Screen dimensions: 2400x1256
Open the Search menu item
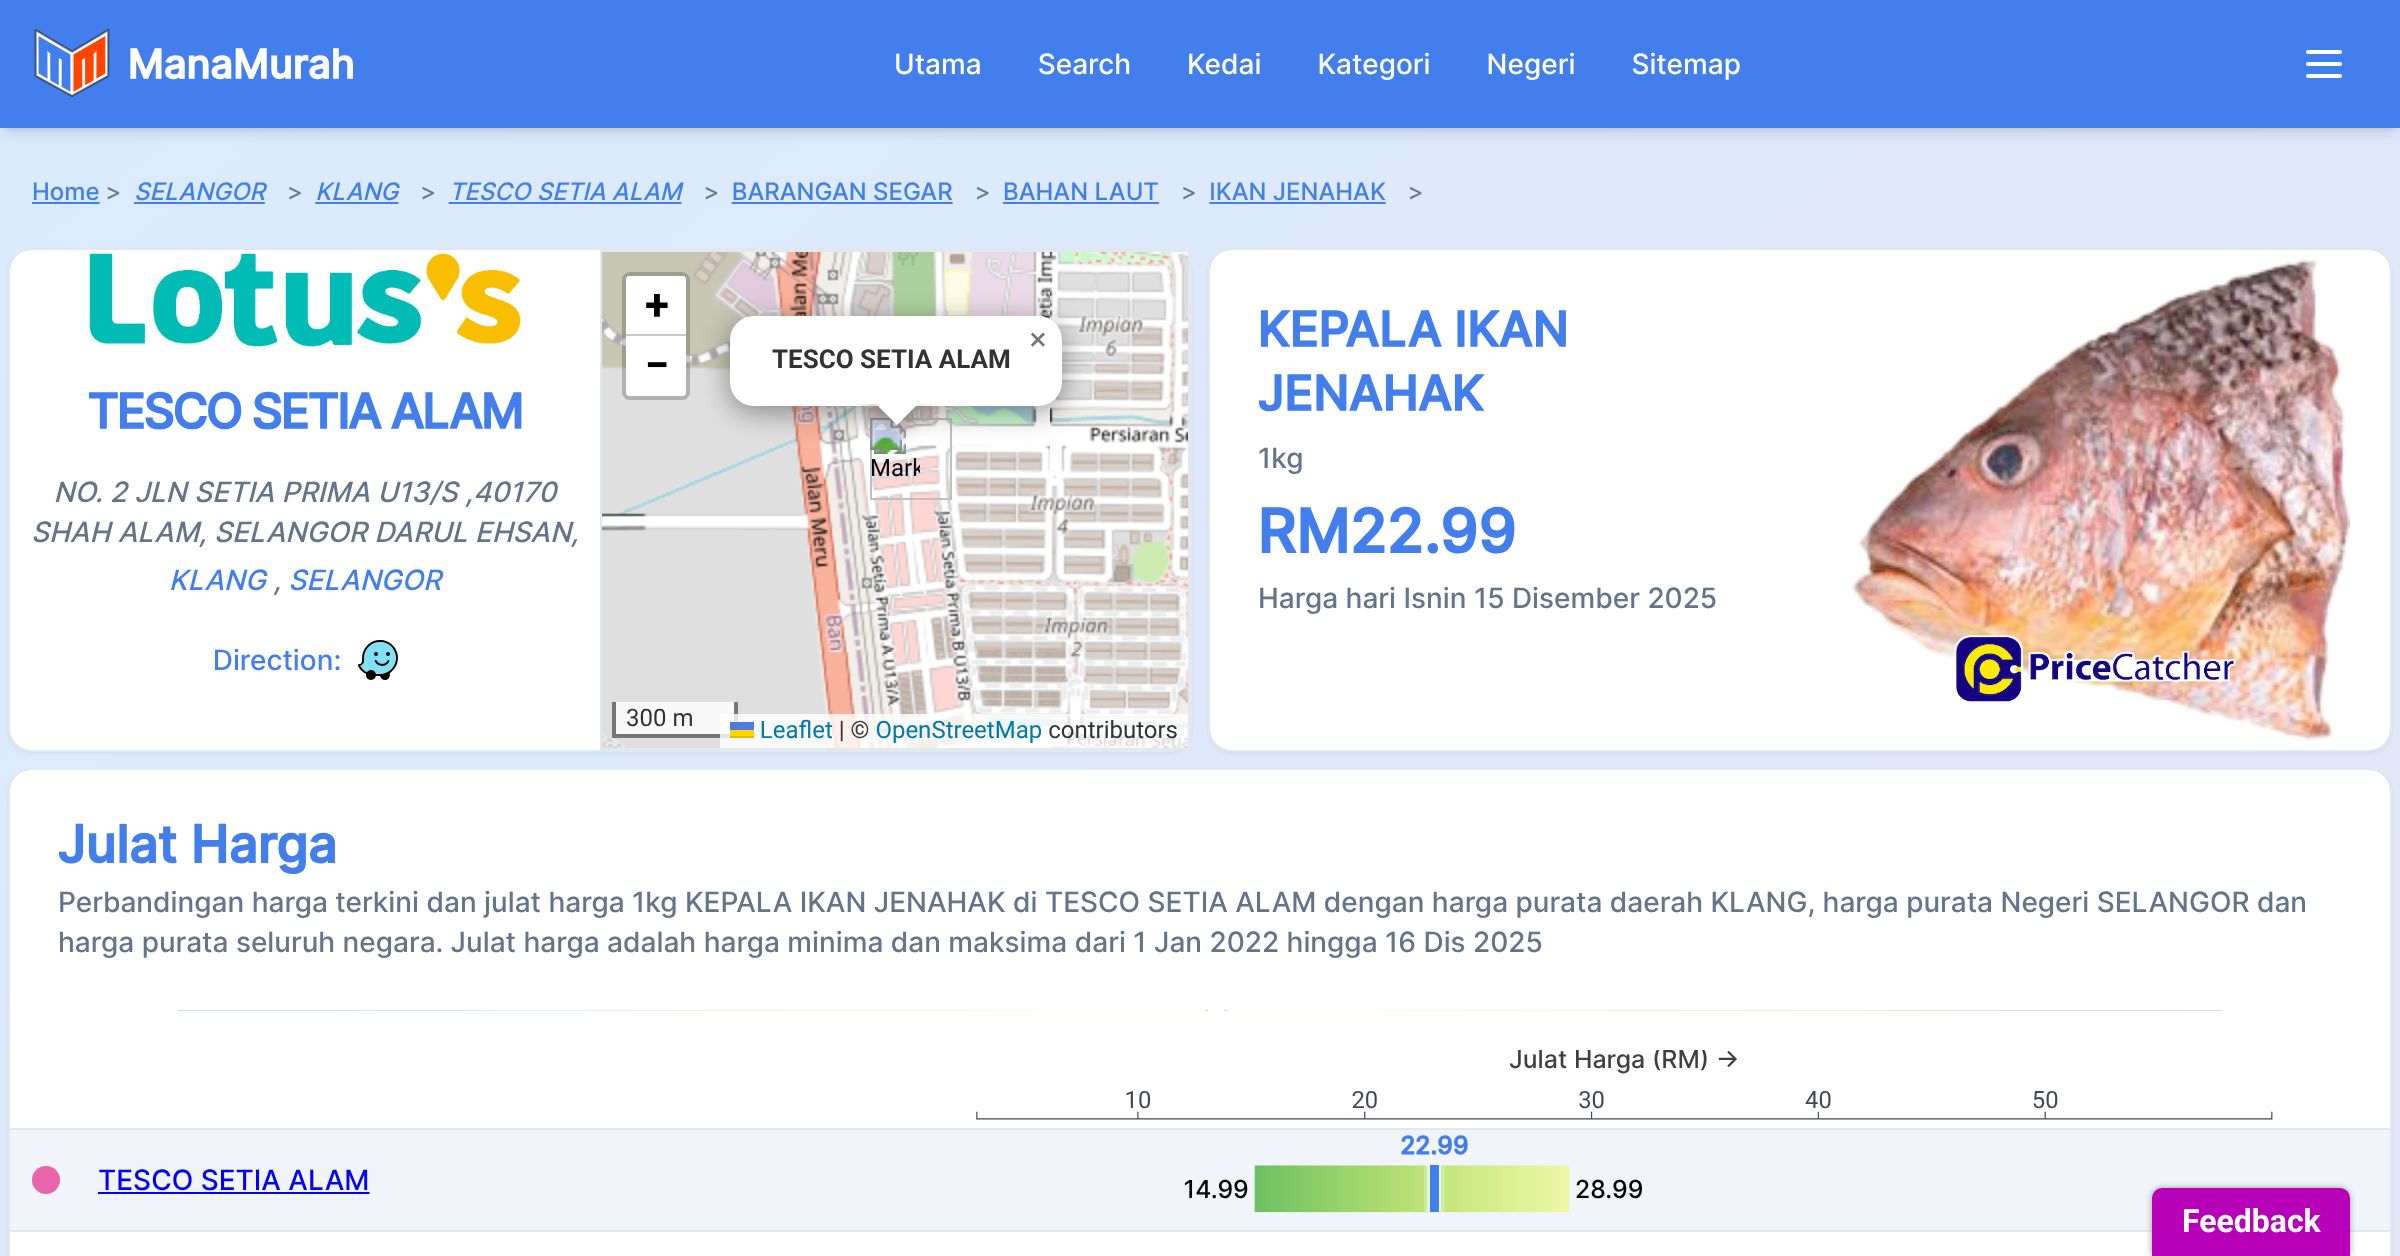[x=1083, y=64]
